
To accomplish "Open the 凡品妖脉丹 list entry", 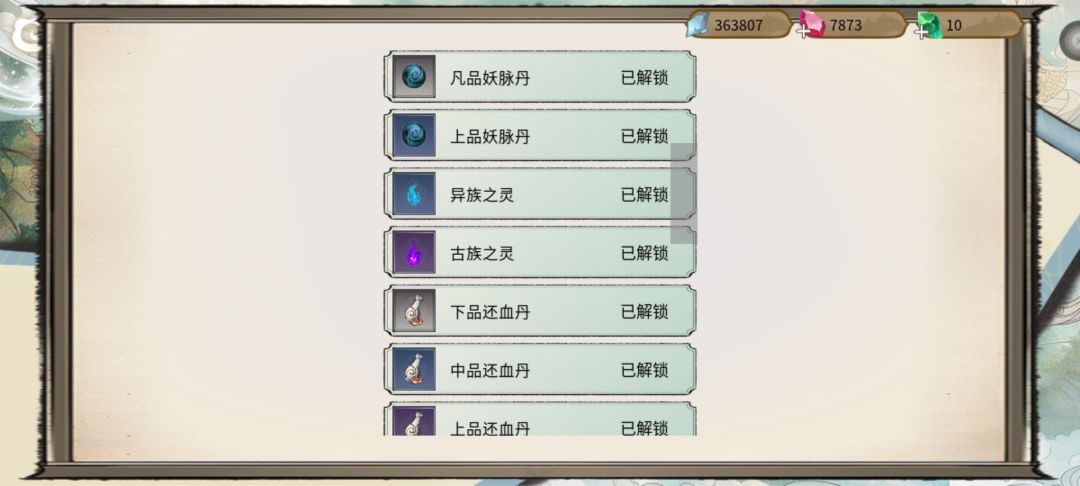I will point(540,76).
